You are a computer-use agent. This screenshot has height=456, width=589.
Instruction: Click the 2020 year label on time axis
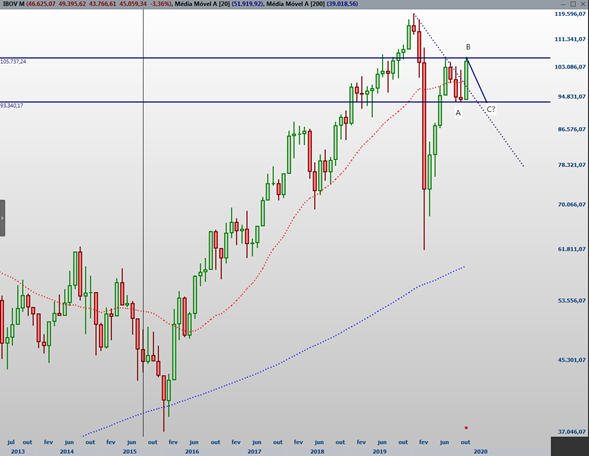480,451
